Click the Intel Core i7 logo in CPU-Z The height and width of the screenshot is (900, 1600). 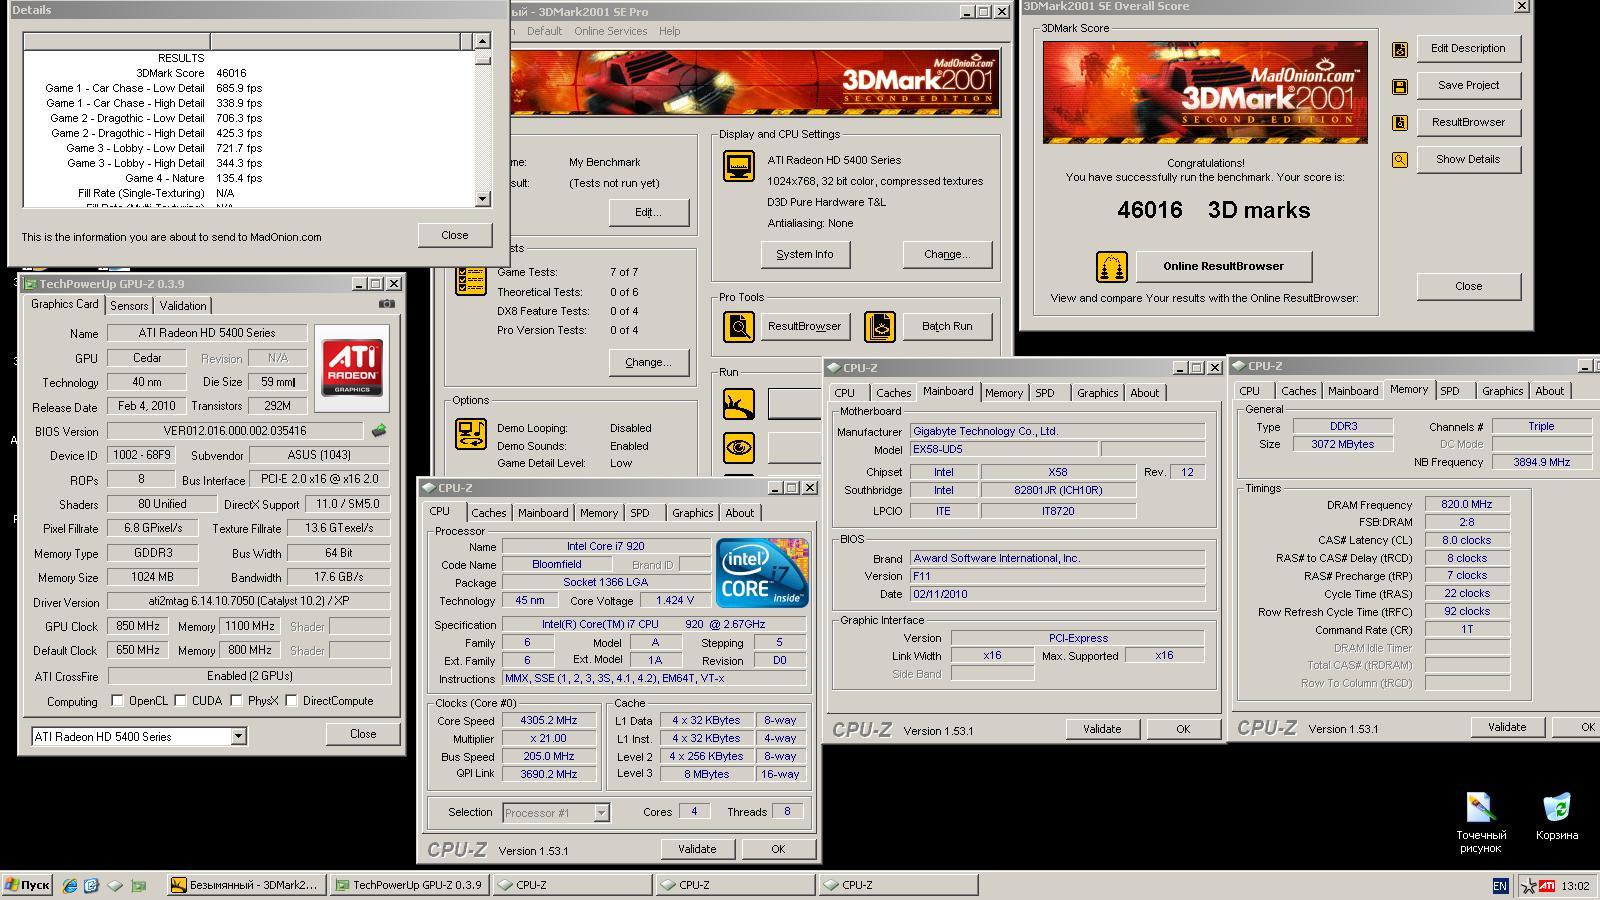point(762,572)
